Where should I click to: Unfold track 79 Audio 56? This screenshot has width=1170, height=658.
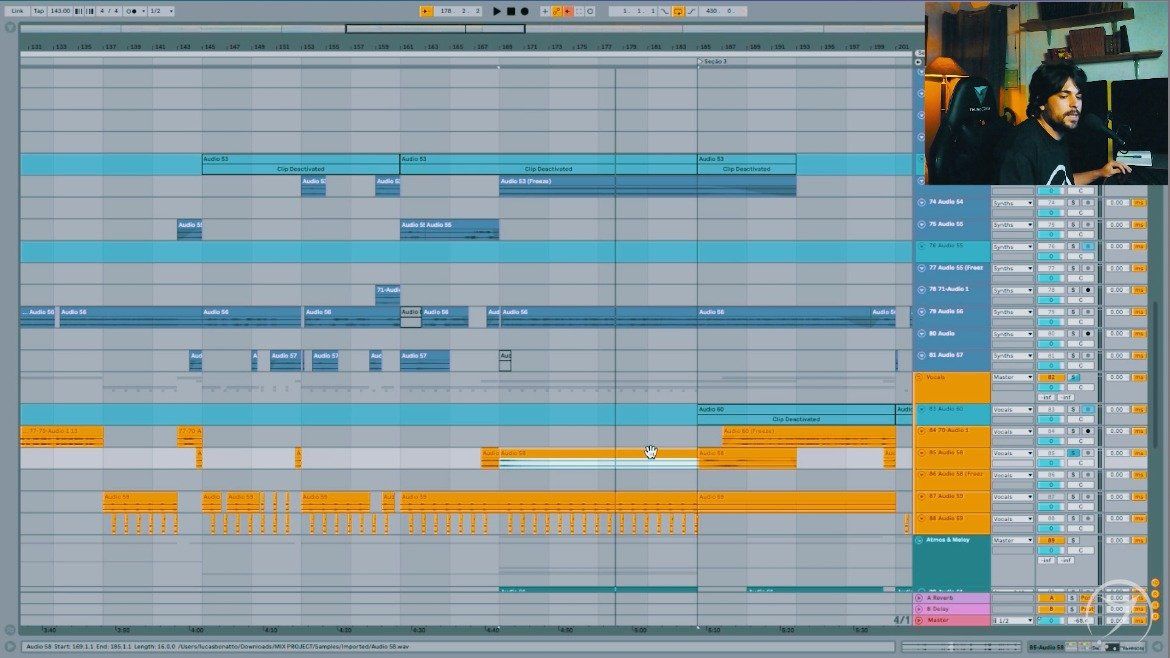coord(922,311)
